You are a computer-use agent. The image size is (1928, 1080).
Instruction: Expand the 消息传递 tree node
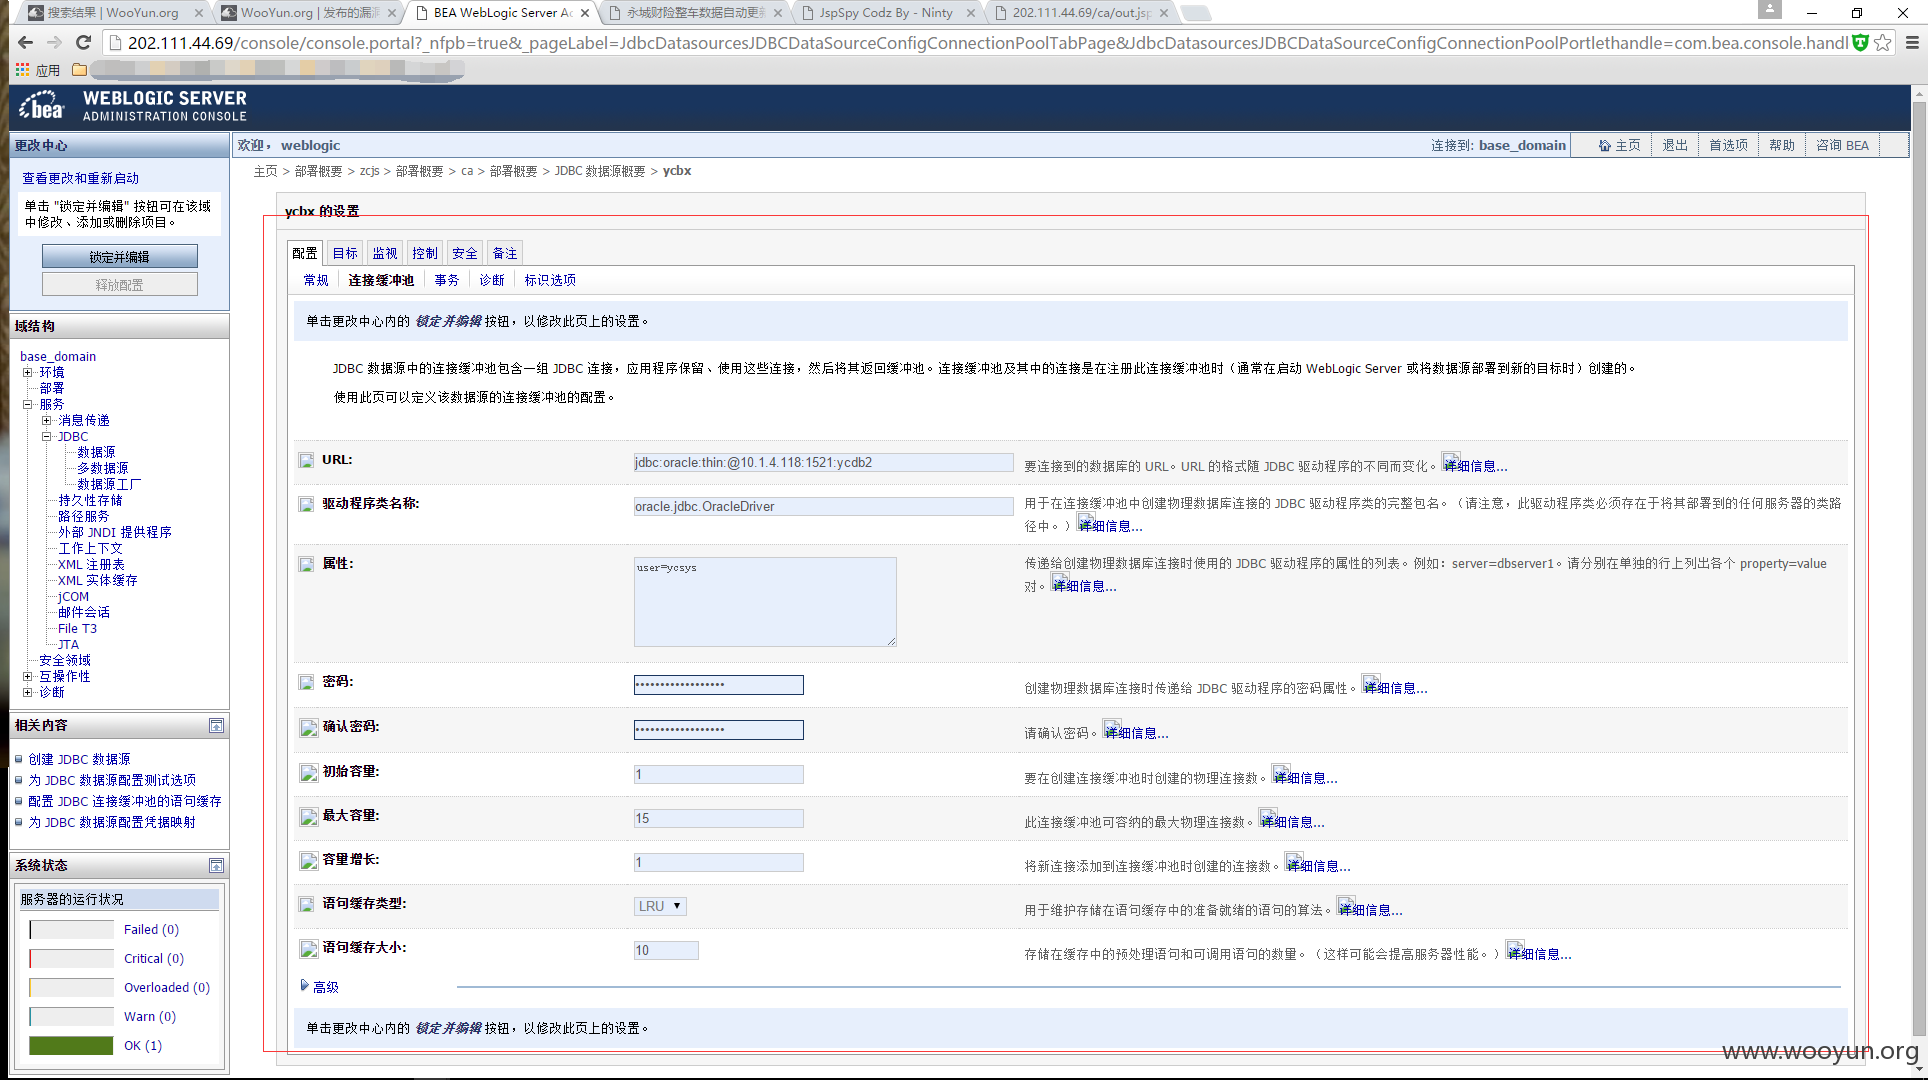46,420
